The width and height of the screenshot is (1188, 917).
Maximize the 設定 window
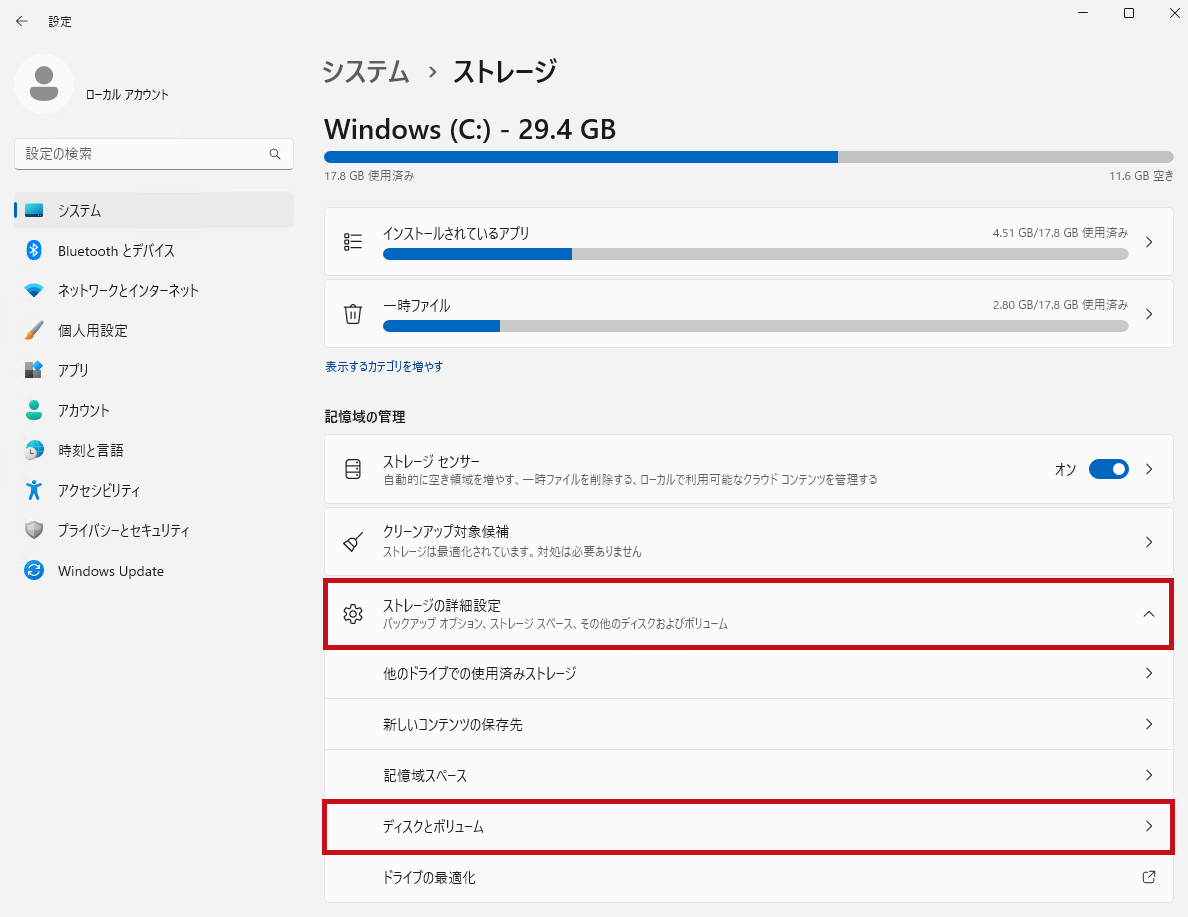pos(1129,13)
